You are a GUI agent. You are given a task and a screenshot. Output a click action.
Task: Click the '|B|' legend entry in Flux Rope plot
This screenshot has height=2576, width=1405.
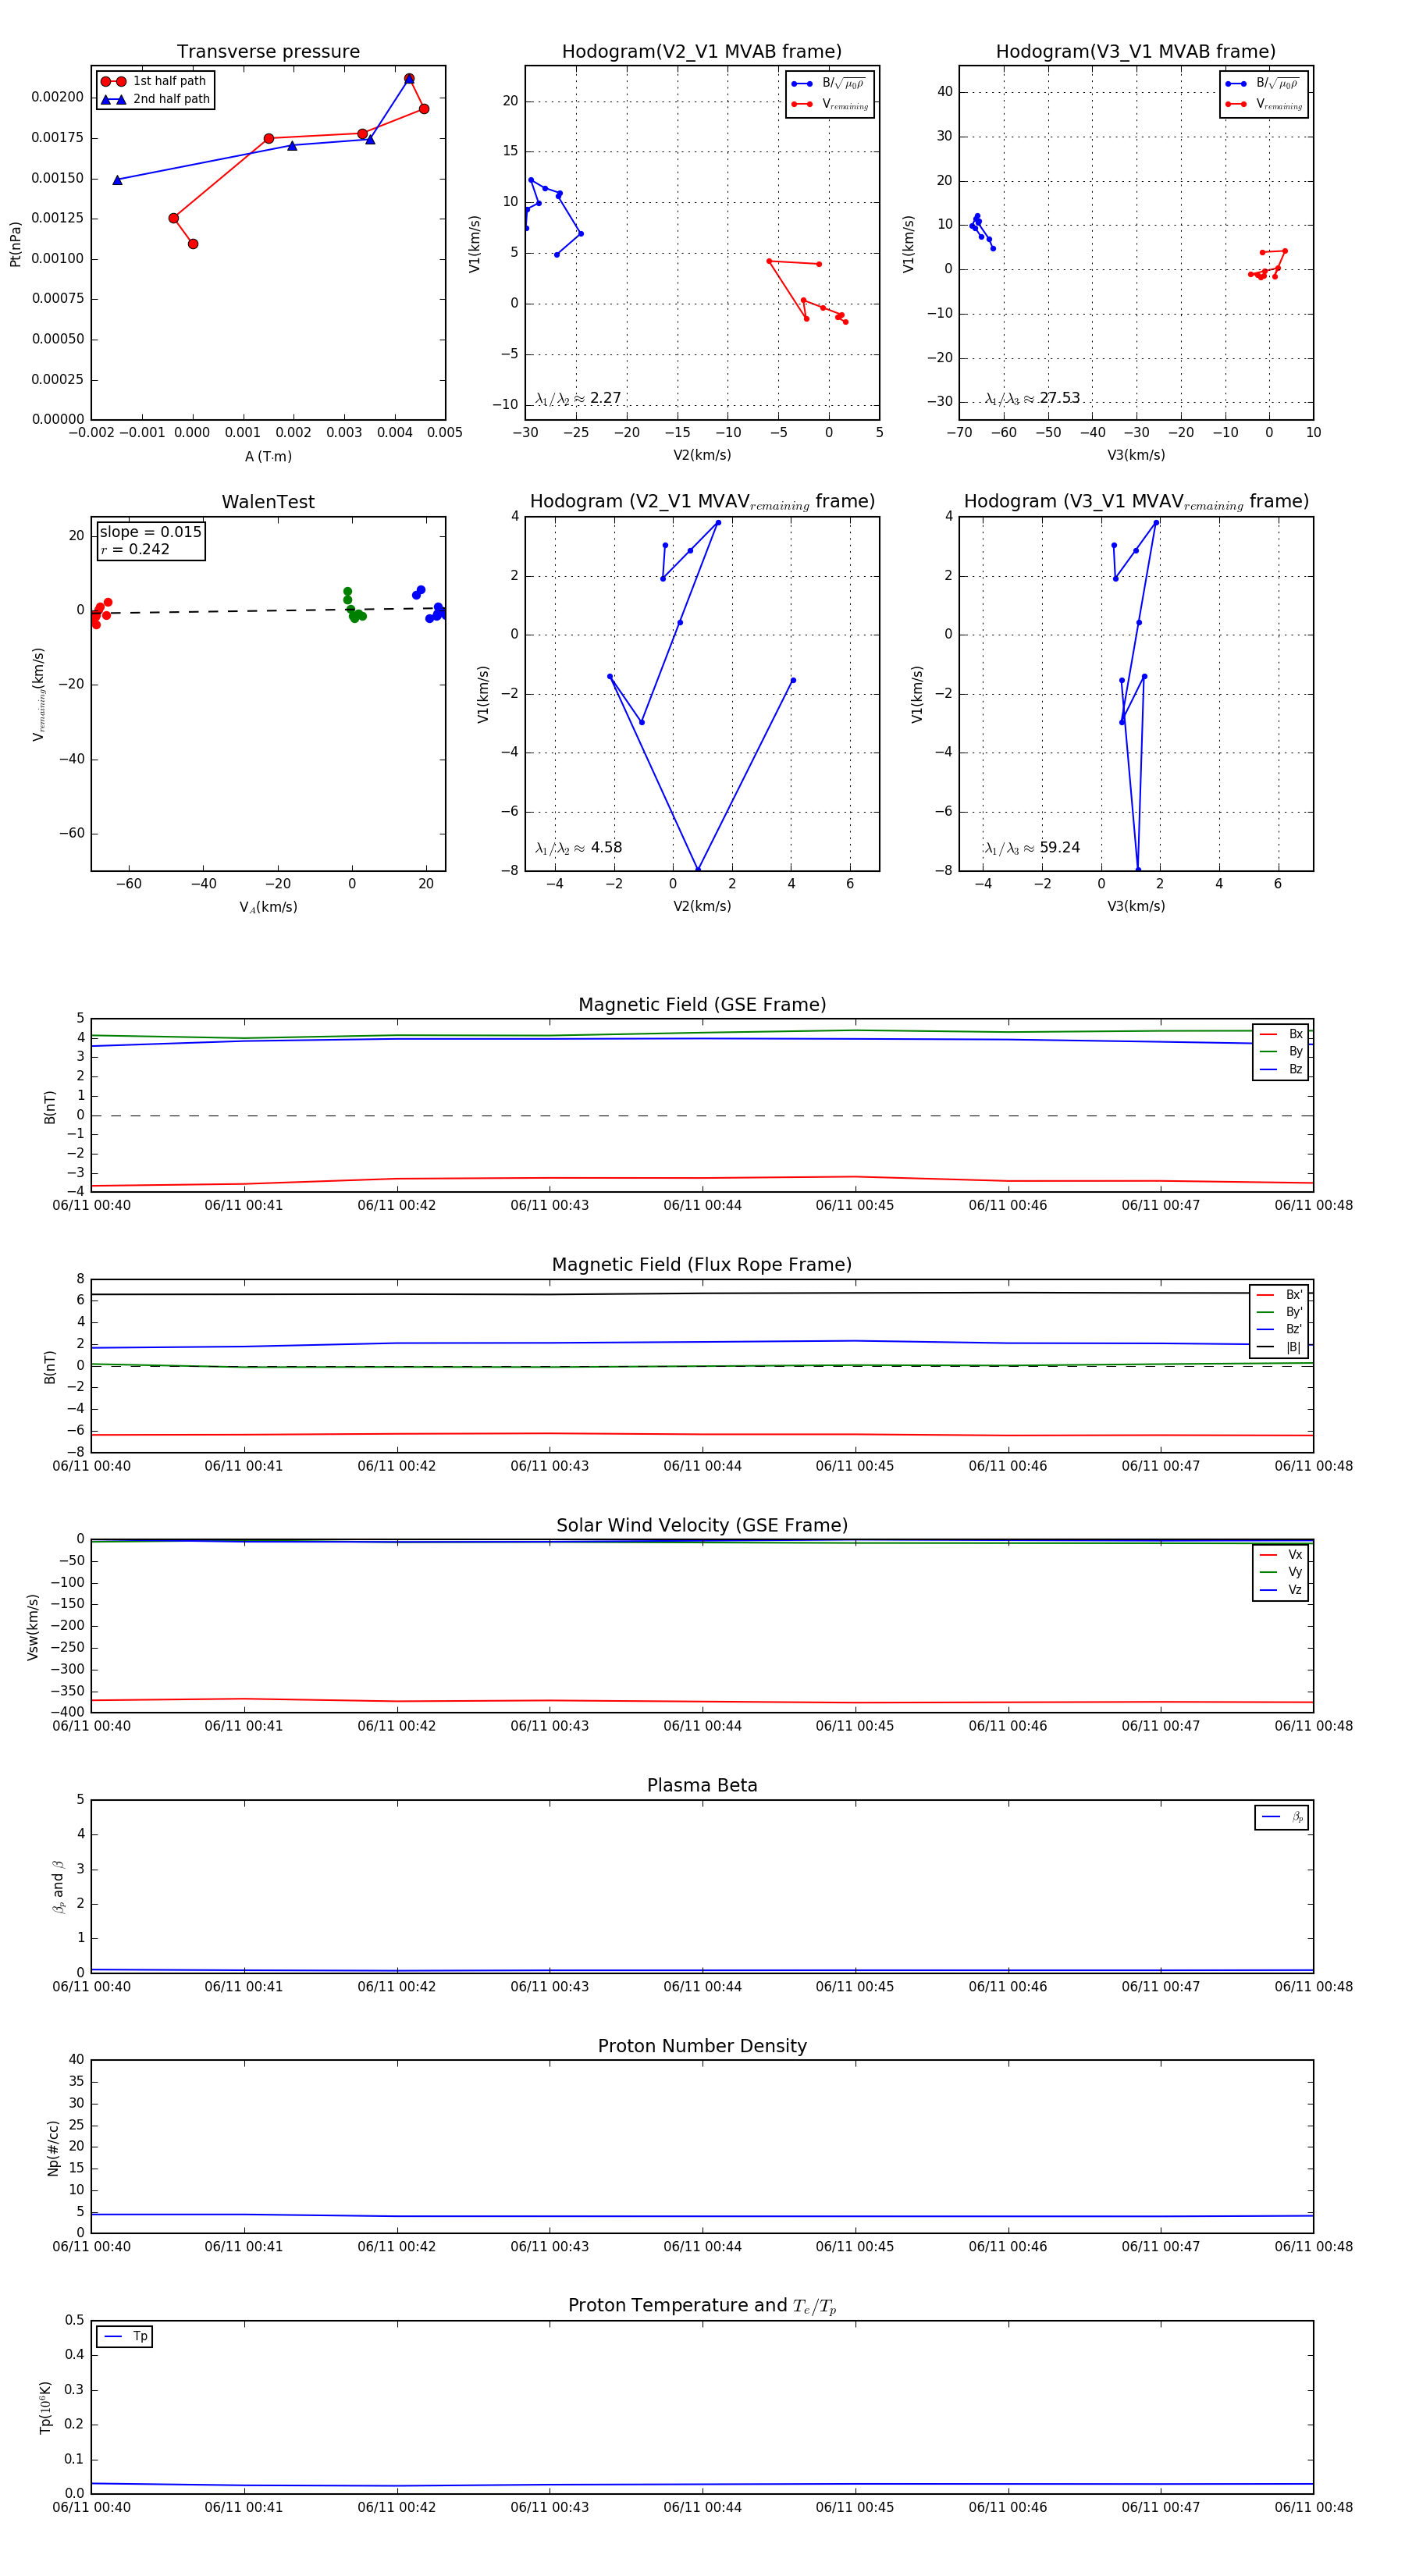click(x=1280, y=1347)
